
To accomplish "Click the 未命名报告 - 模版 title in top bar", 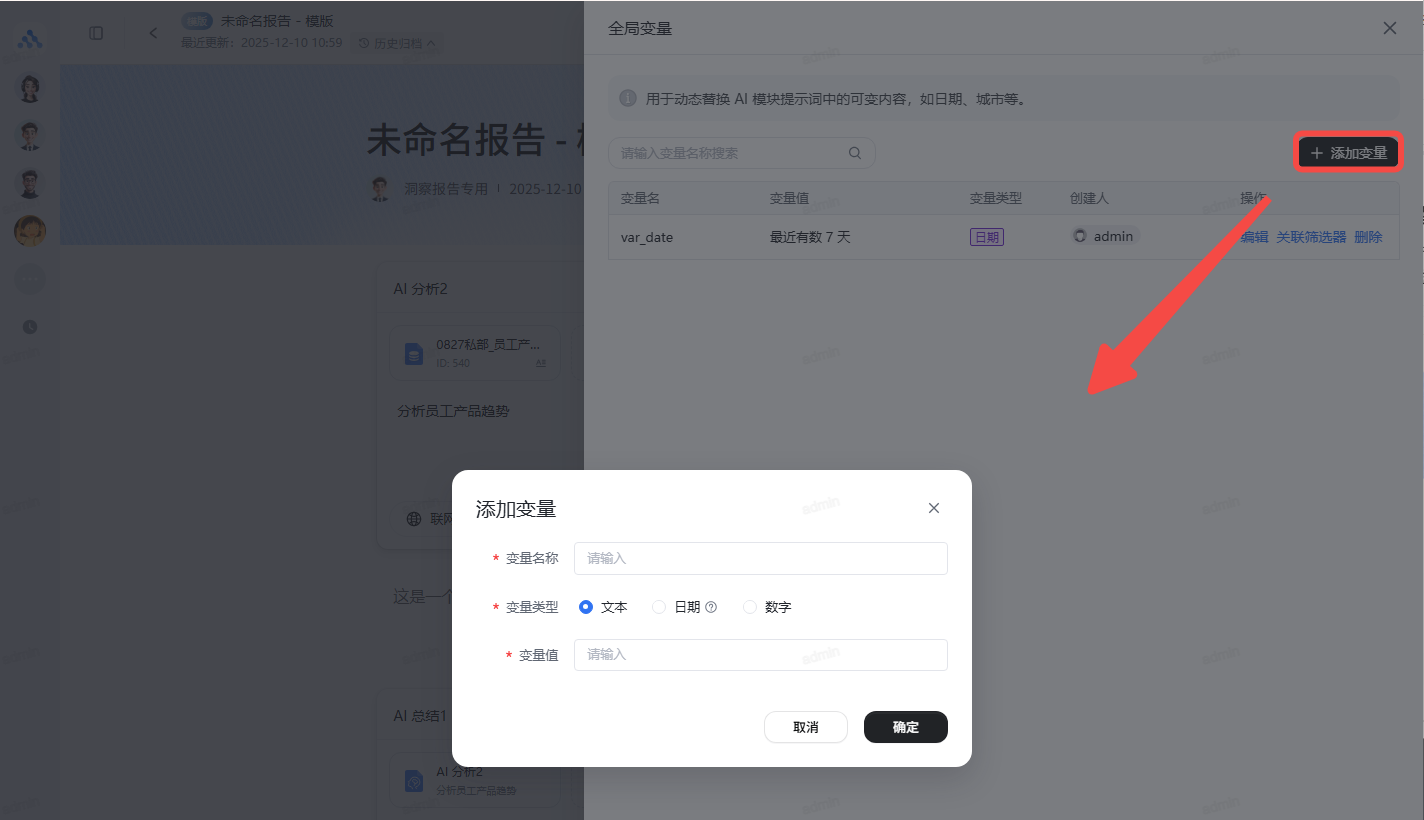I will (x=277, y=21).
